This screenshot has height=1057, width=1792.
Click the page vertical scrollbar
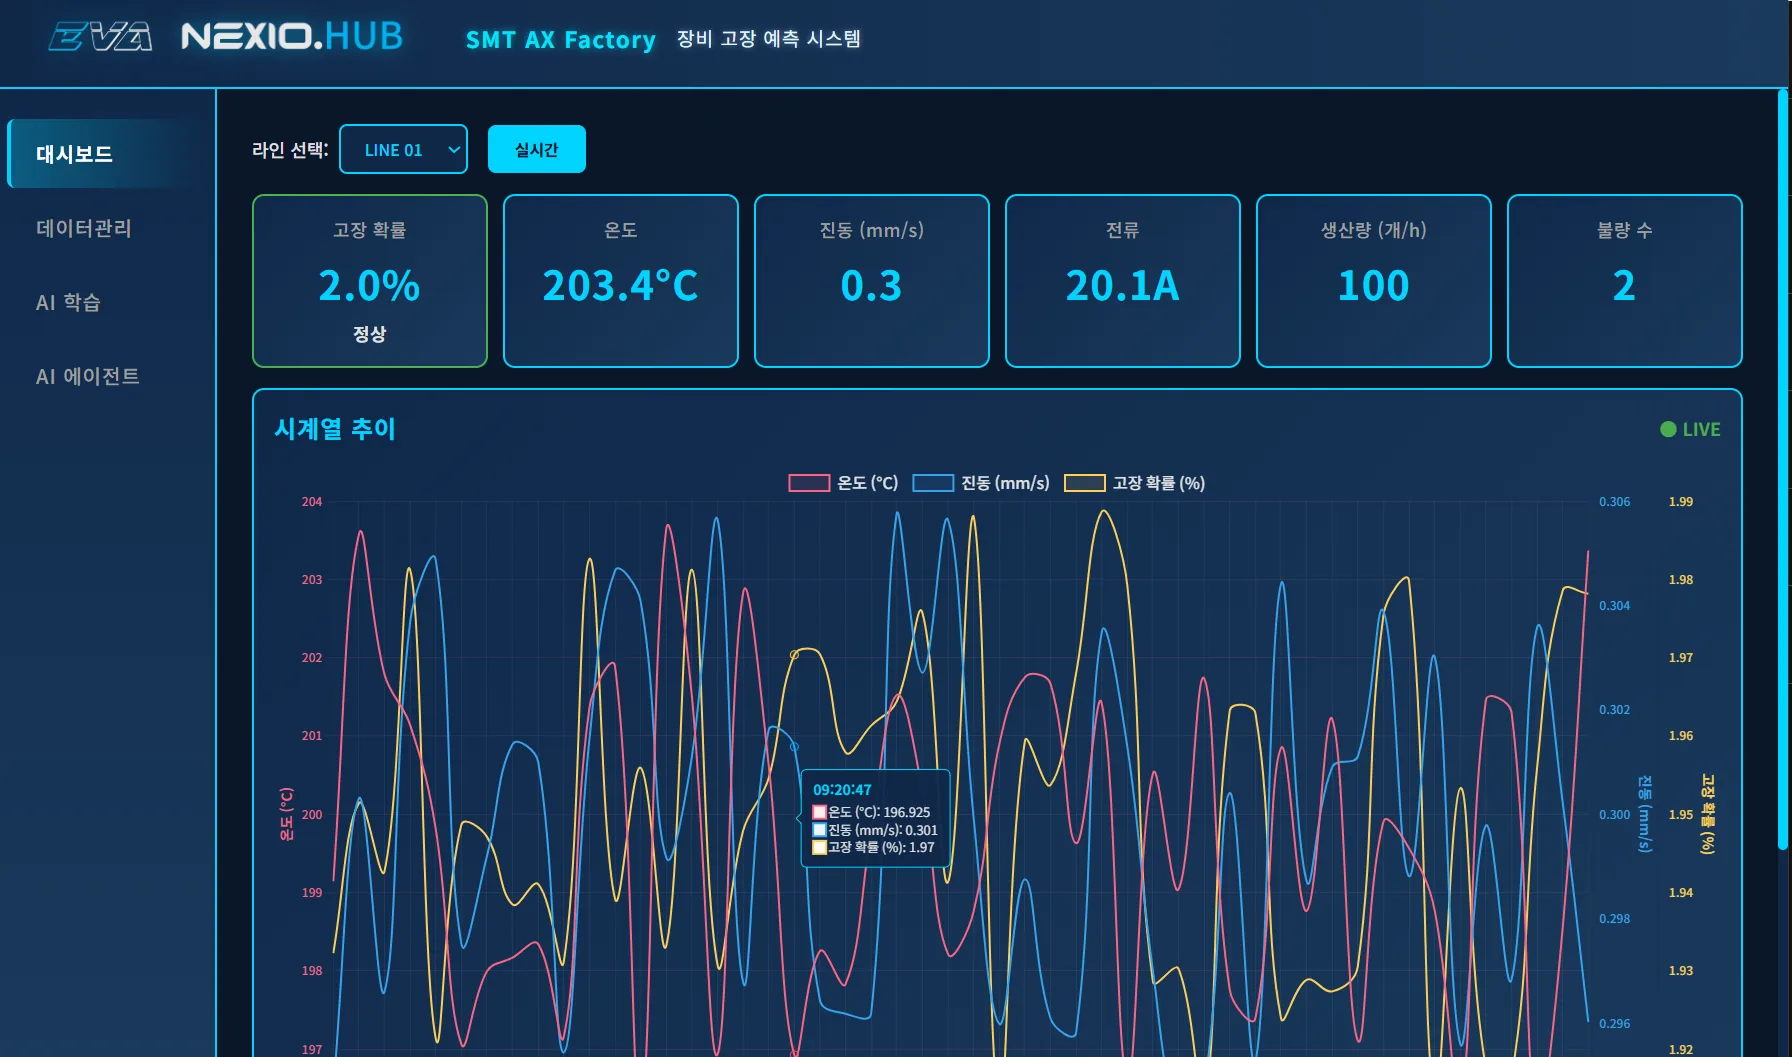[1783, 470]
